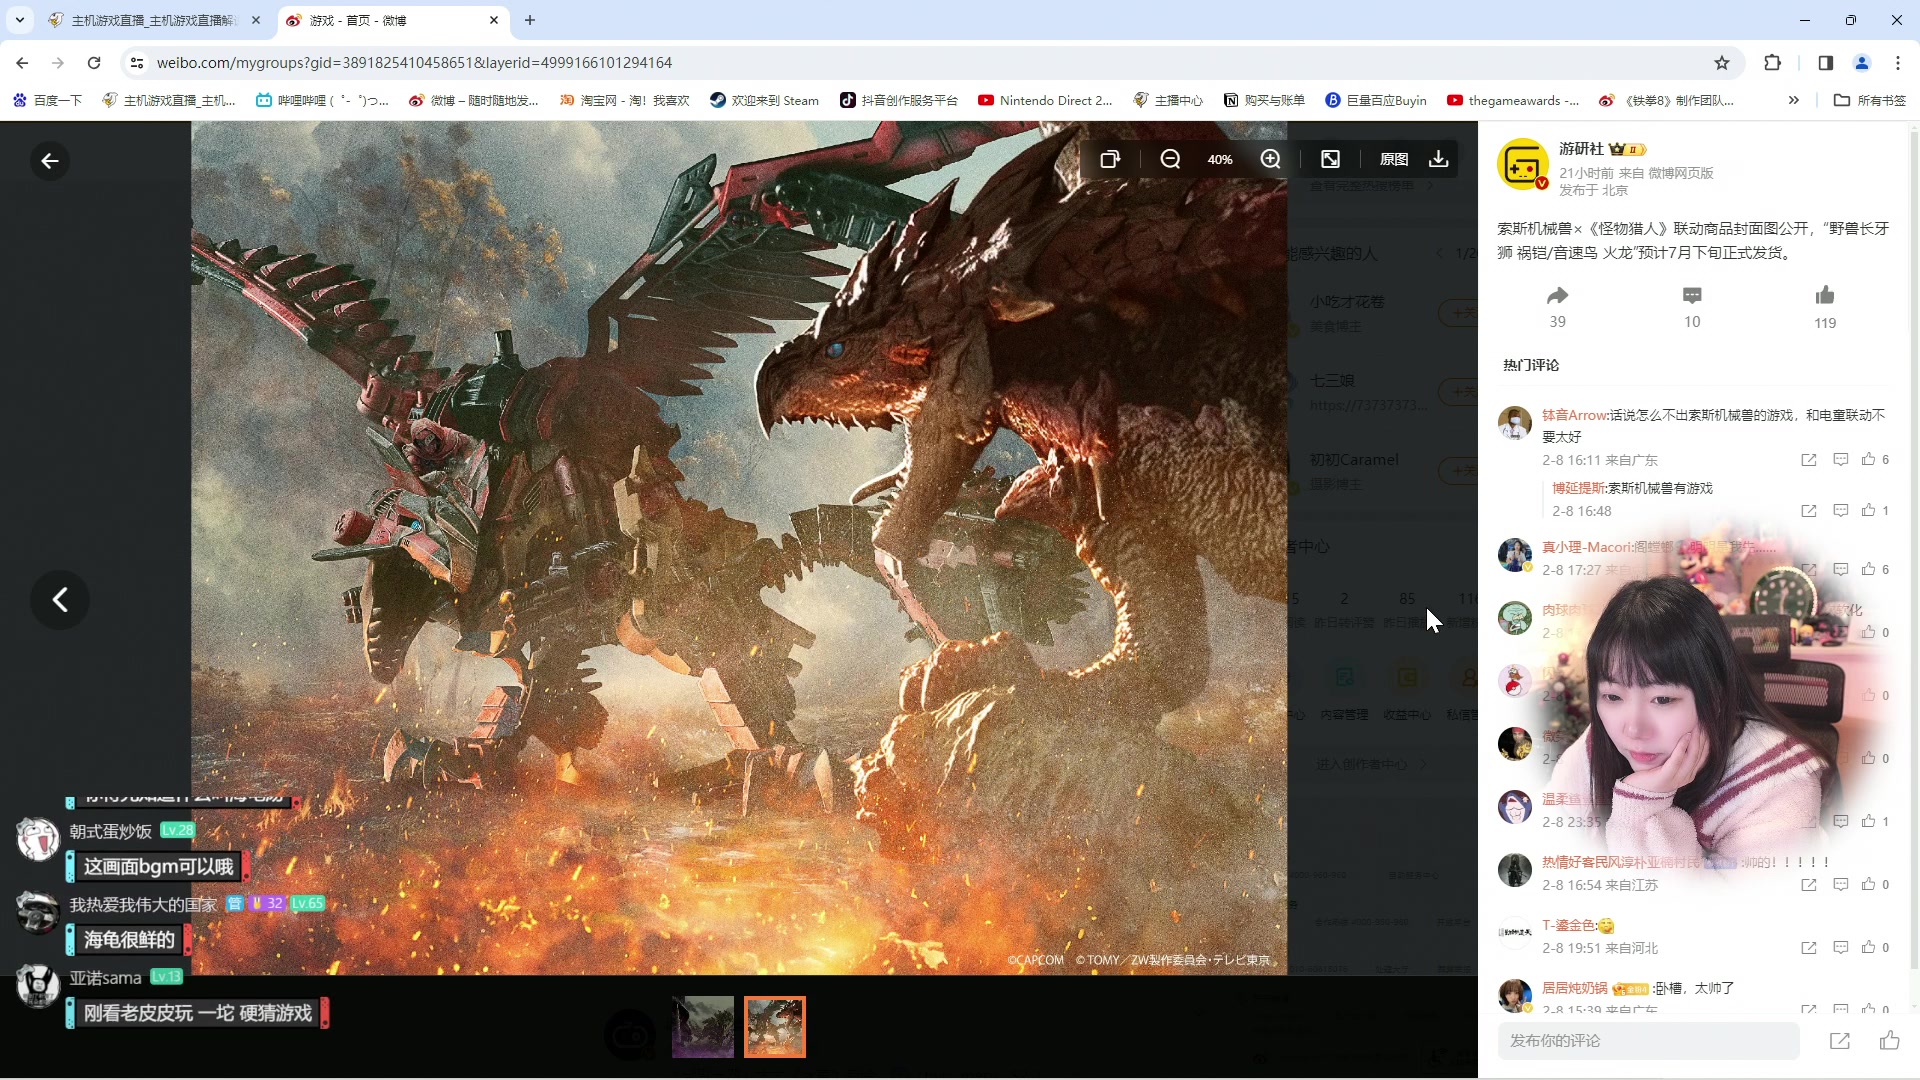Open the 欢迎来到 Steam bookmark
Viewport: 1920px width, 1080px height.
[x=765, y=100]
